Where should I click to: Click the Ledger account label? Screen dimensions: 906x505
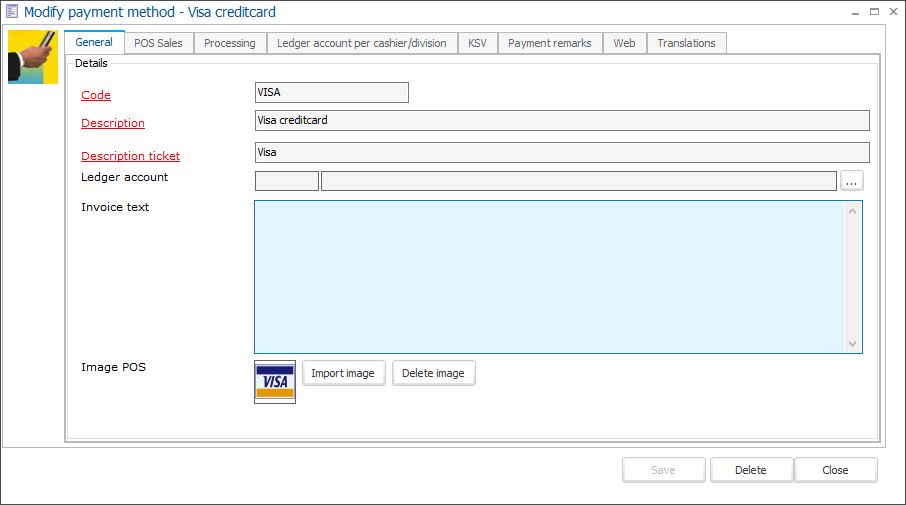(x=124, y=177)
